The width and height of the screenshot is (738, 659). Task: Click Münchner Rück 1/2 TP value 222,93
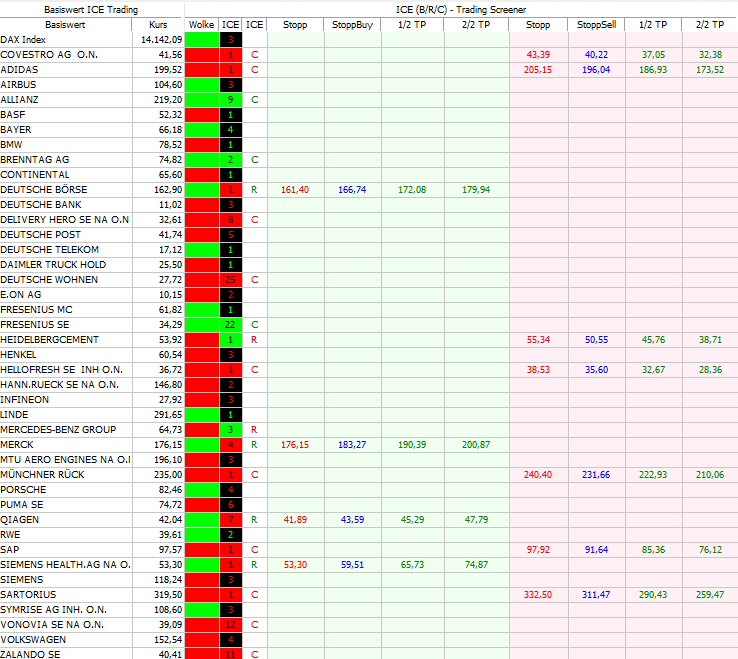pos(653,475)
